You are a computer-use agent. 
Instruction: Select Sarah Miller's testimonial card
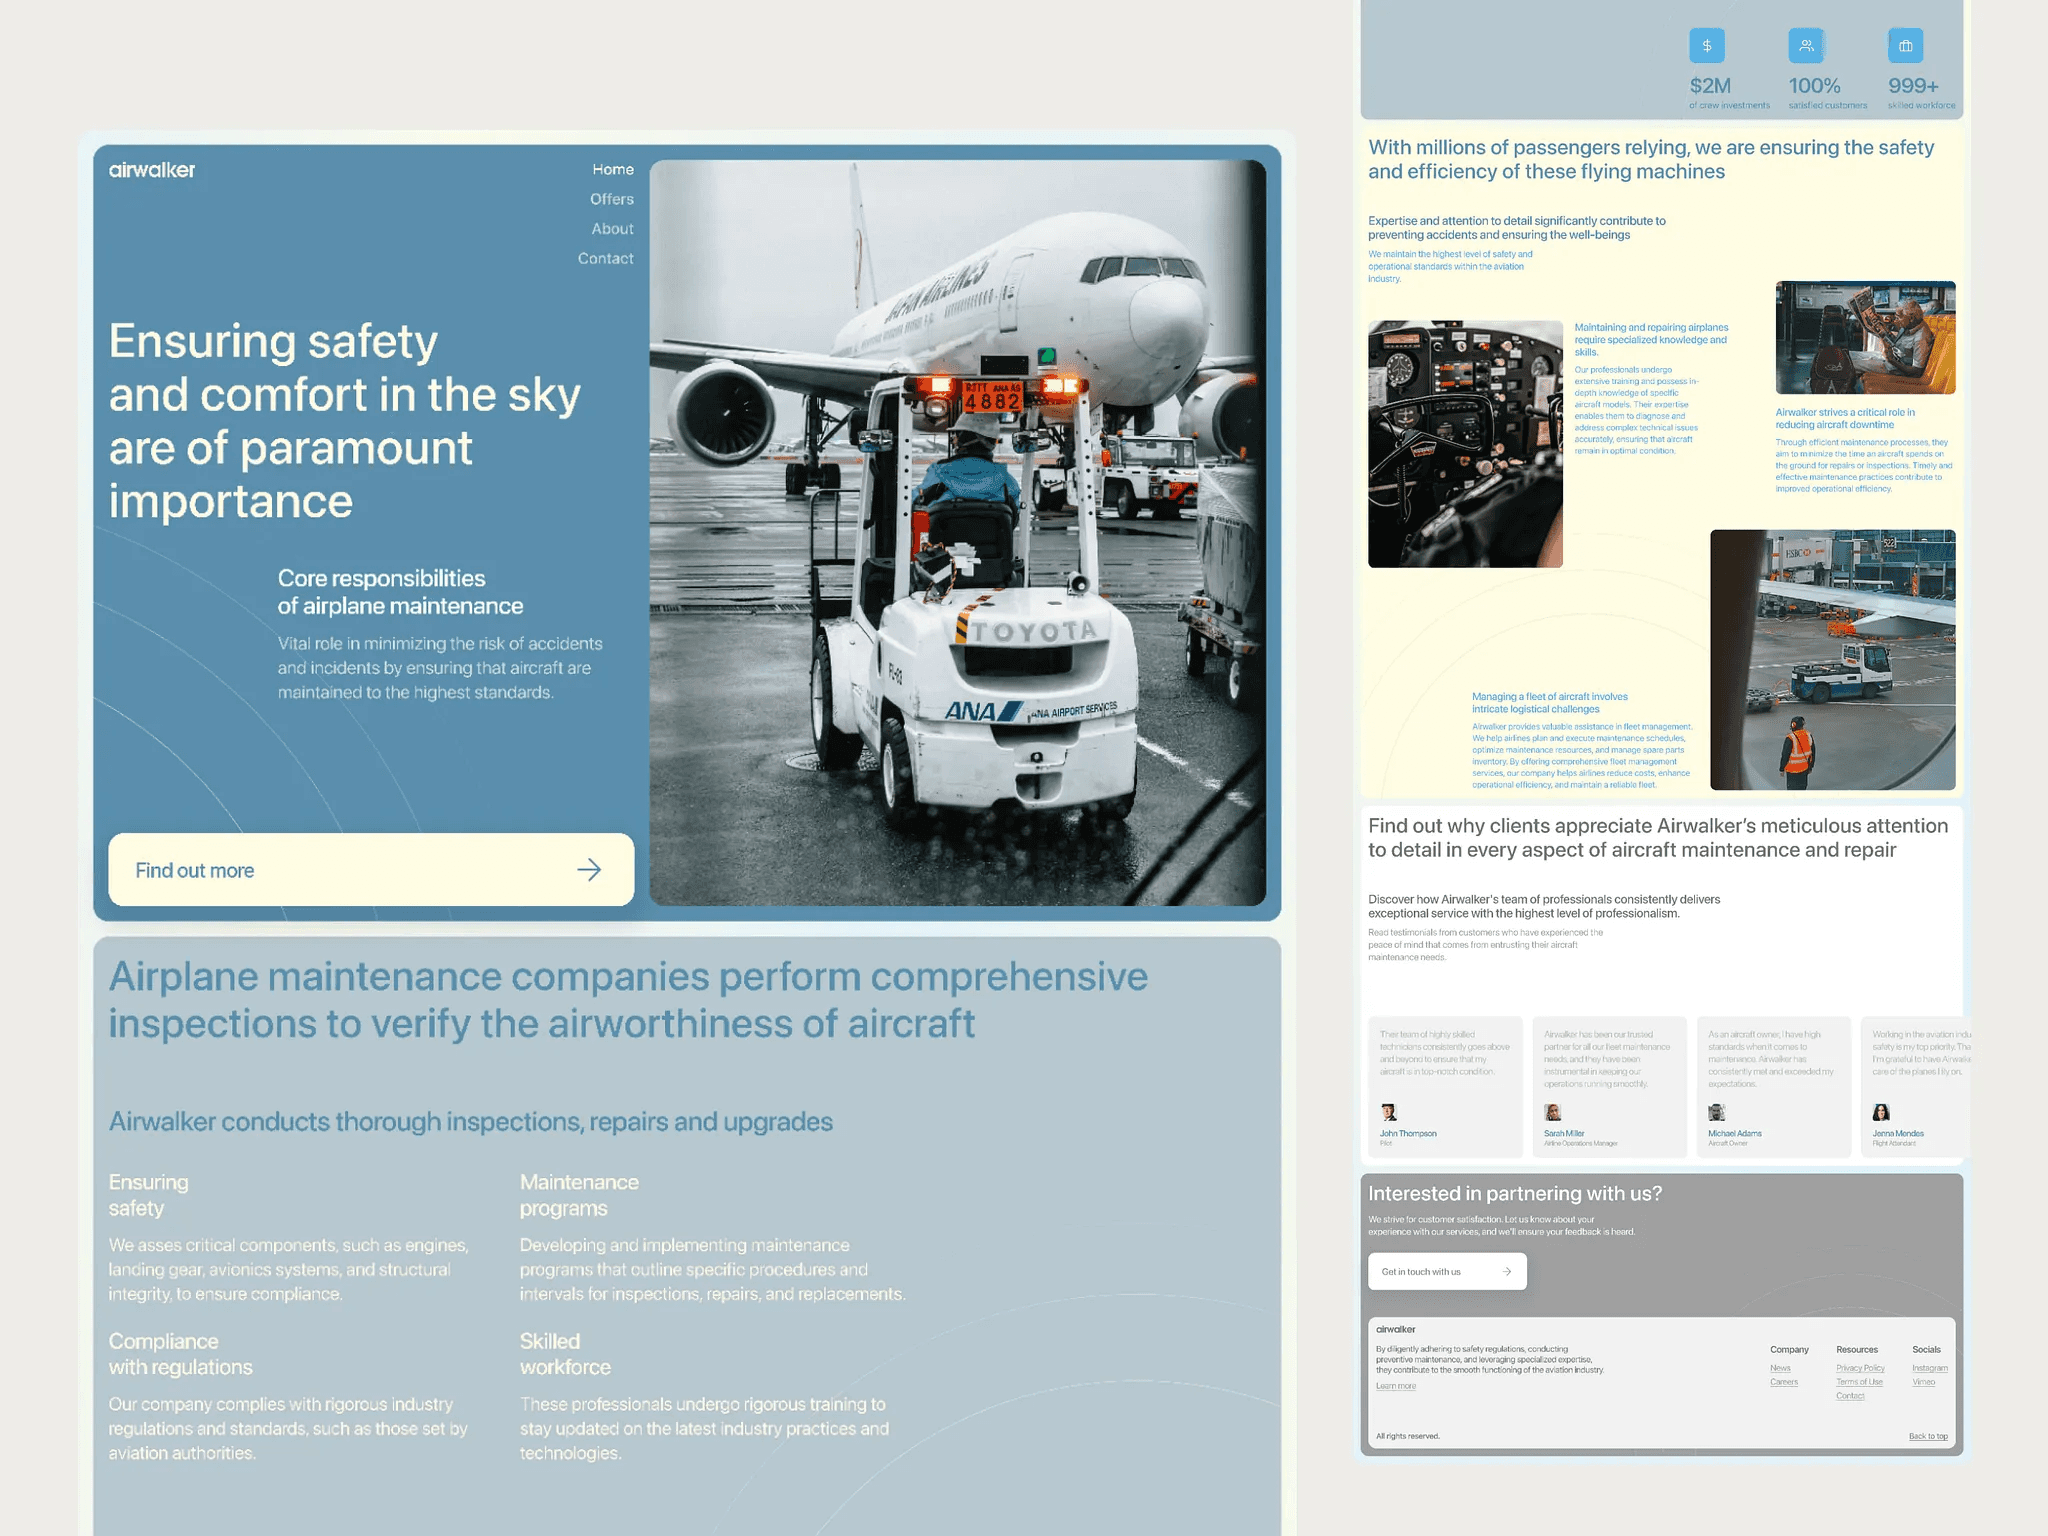pos(1609,1087)
